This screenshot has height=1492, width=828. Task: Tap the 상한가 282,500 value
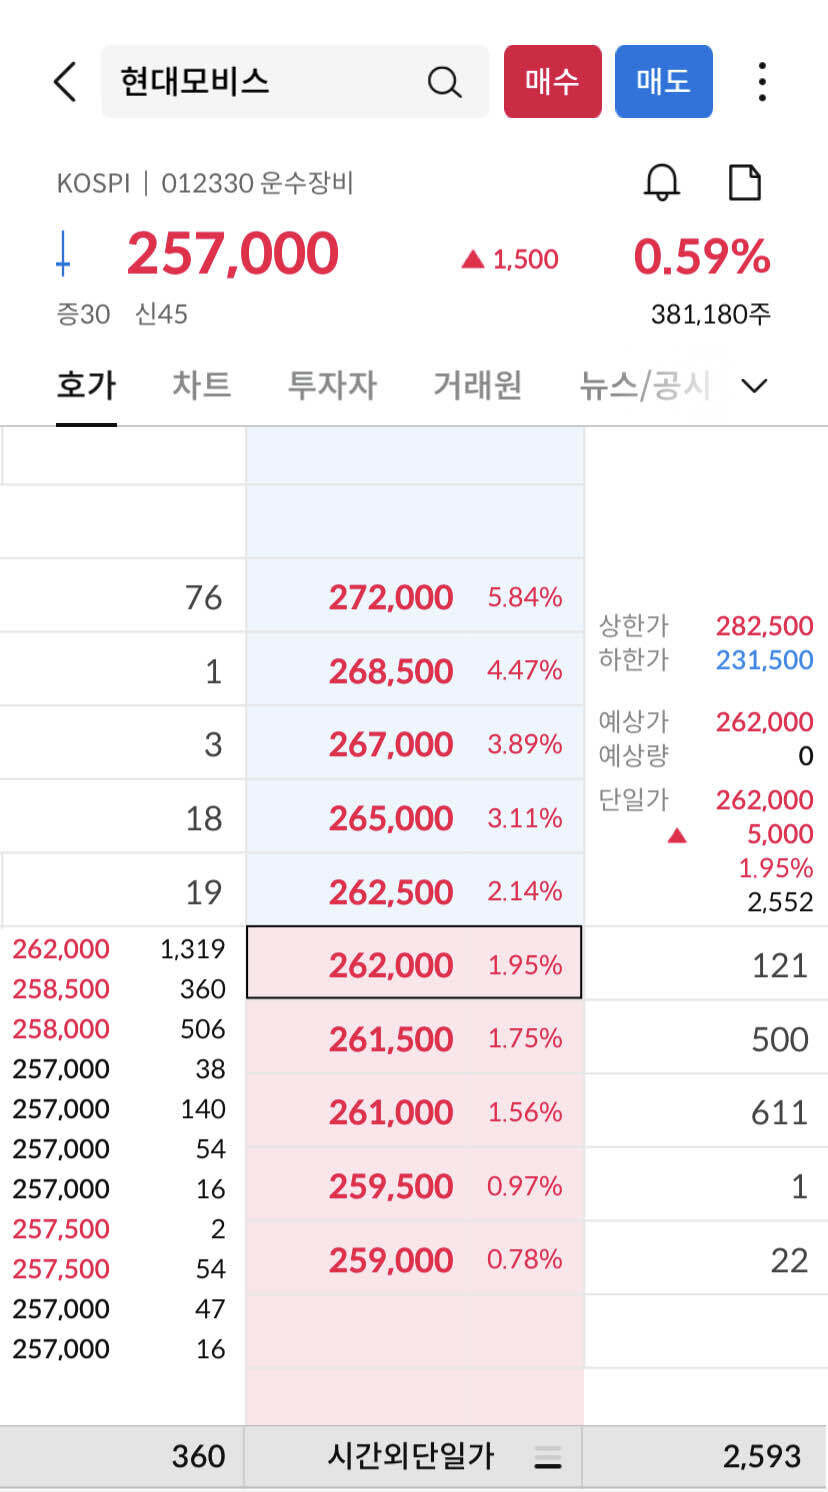pos(763,626)
